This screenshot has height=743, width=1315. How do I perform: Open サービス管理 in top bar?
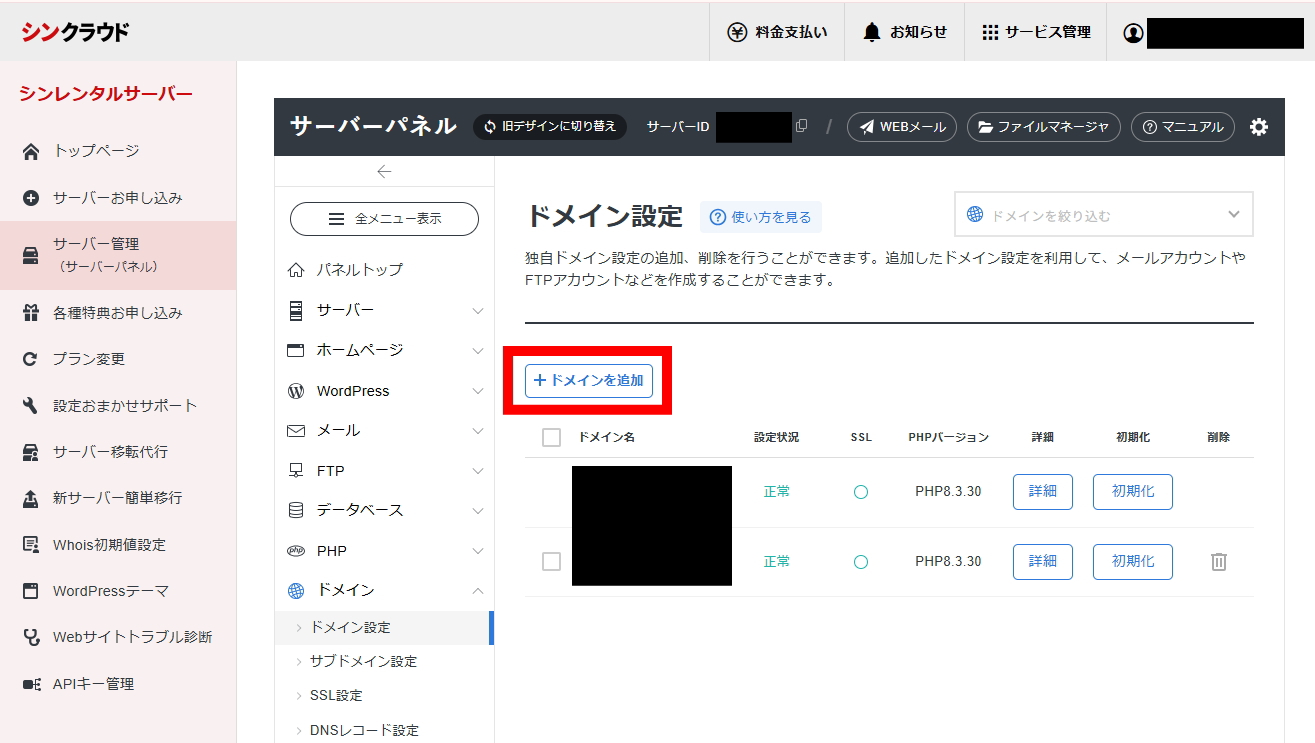[x=1036, y=32]
